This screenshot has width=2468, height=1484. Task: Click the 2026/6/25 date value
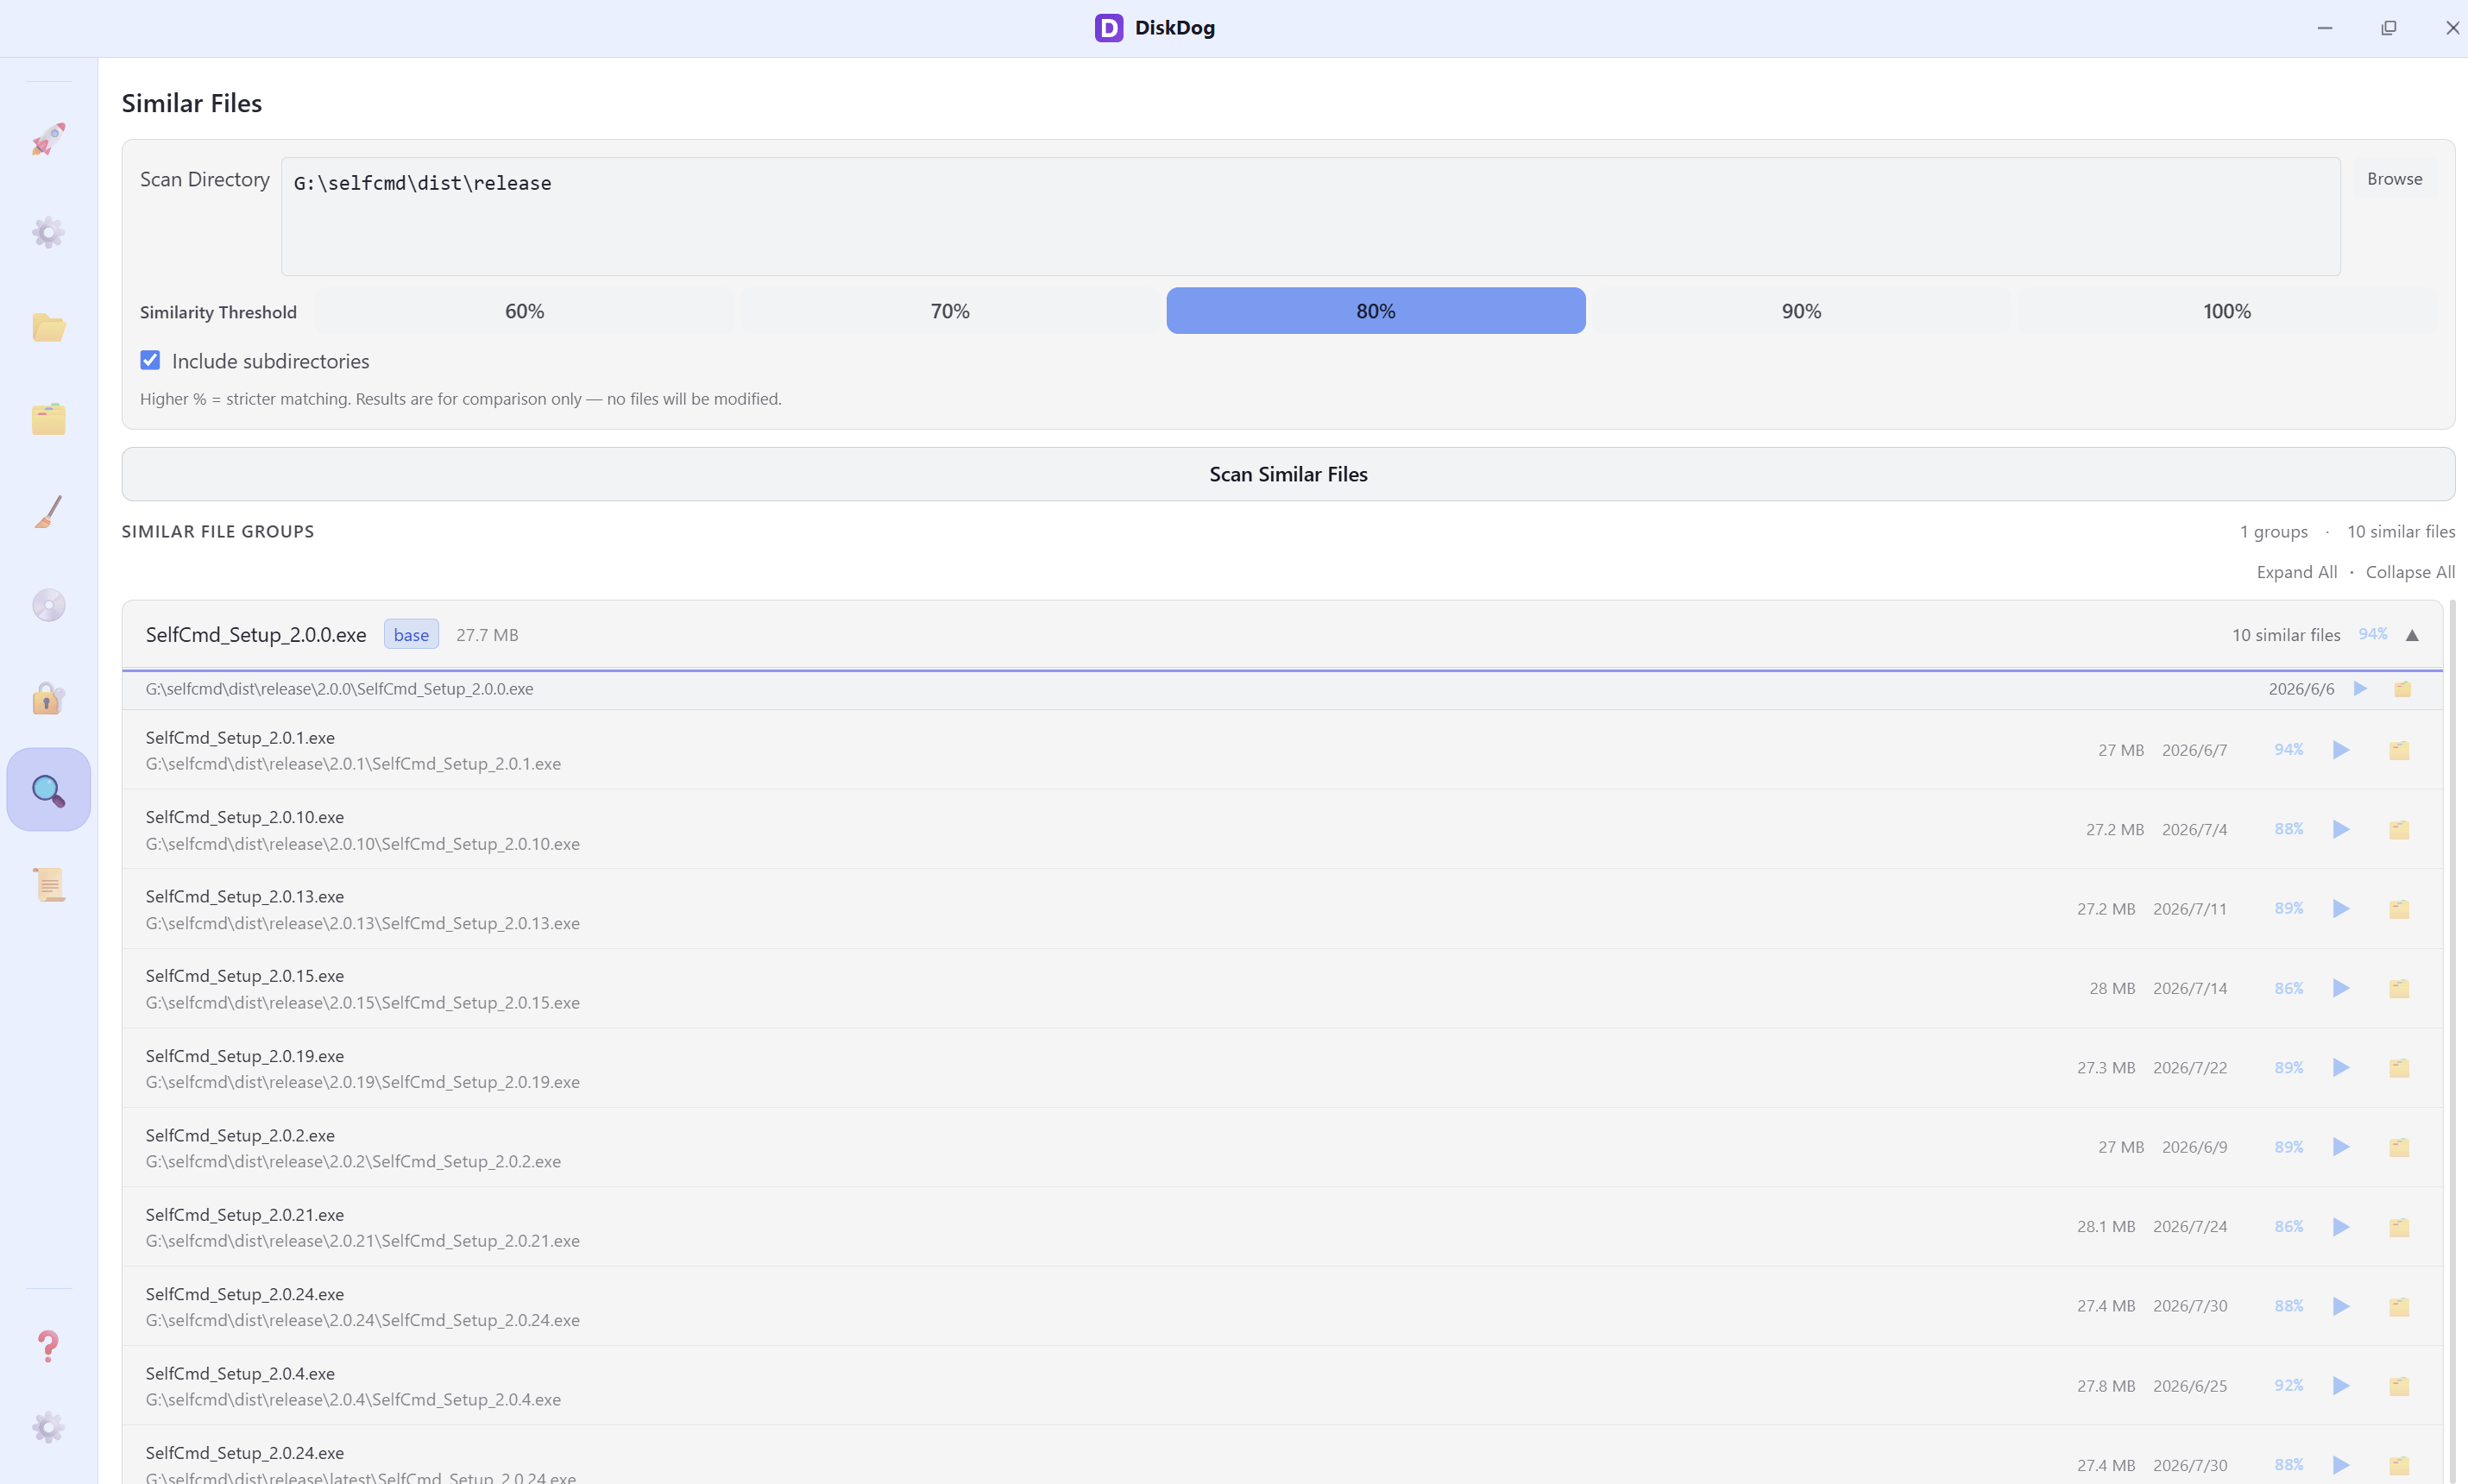[x=2190, y=1386]
